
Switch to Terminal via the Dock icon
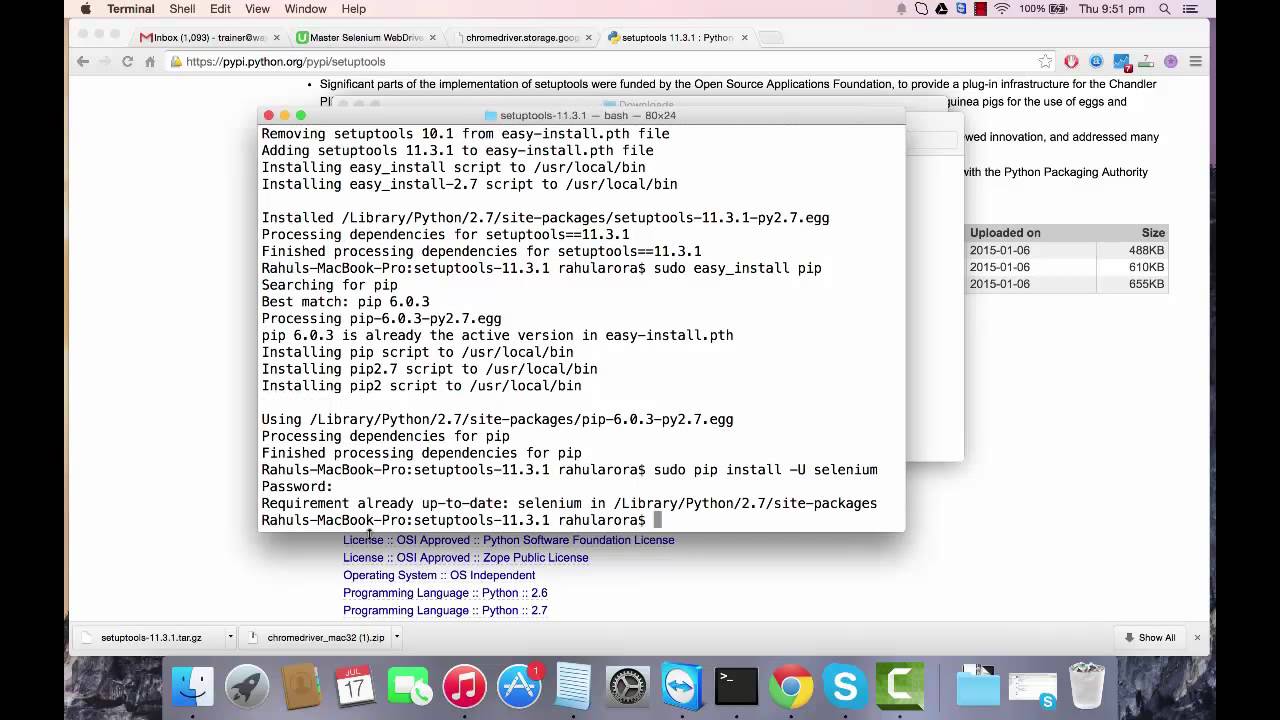coord(737,687)
